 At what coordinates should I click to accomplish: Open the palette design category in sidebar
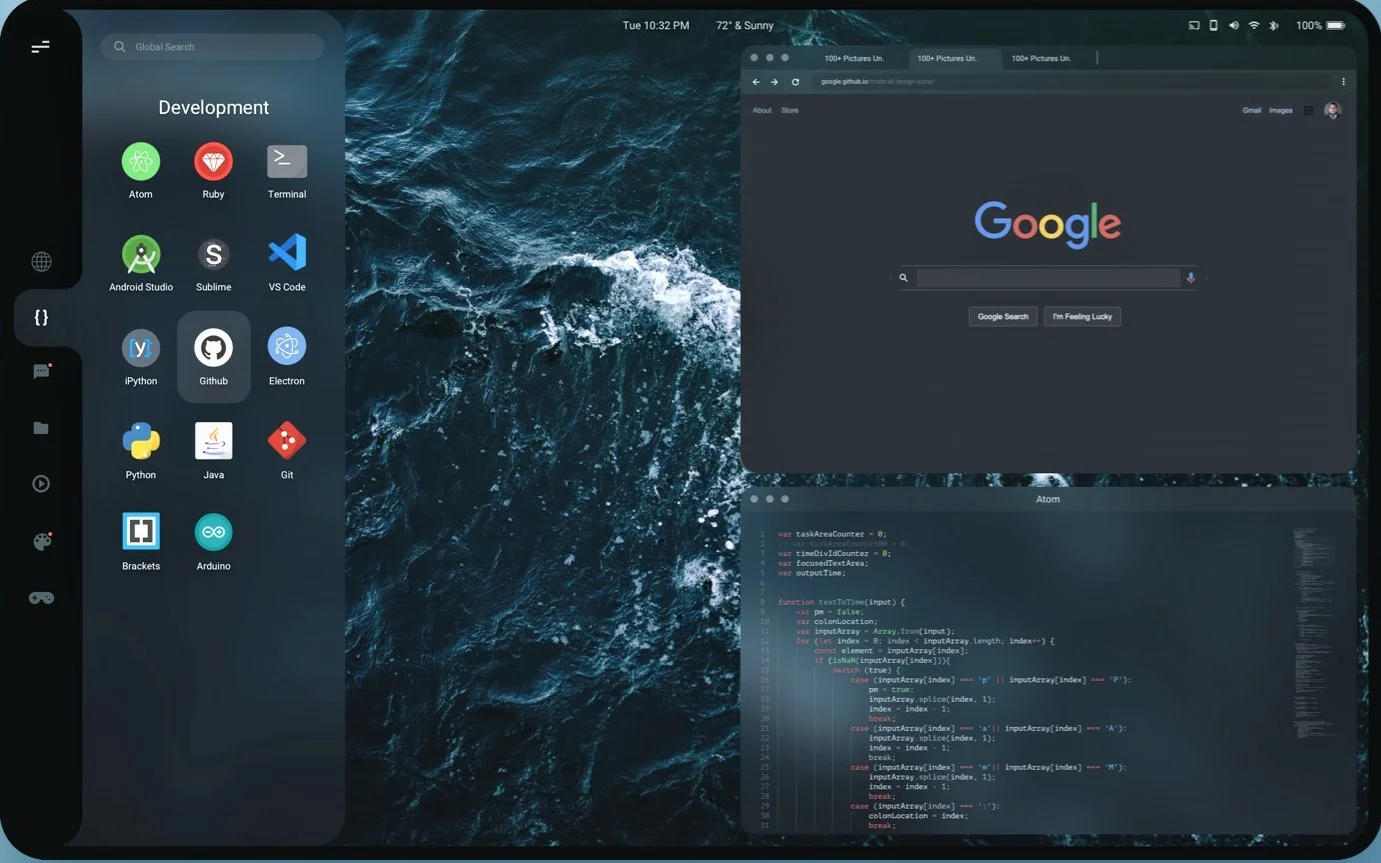coord(41,541)
